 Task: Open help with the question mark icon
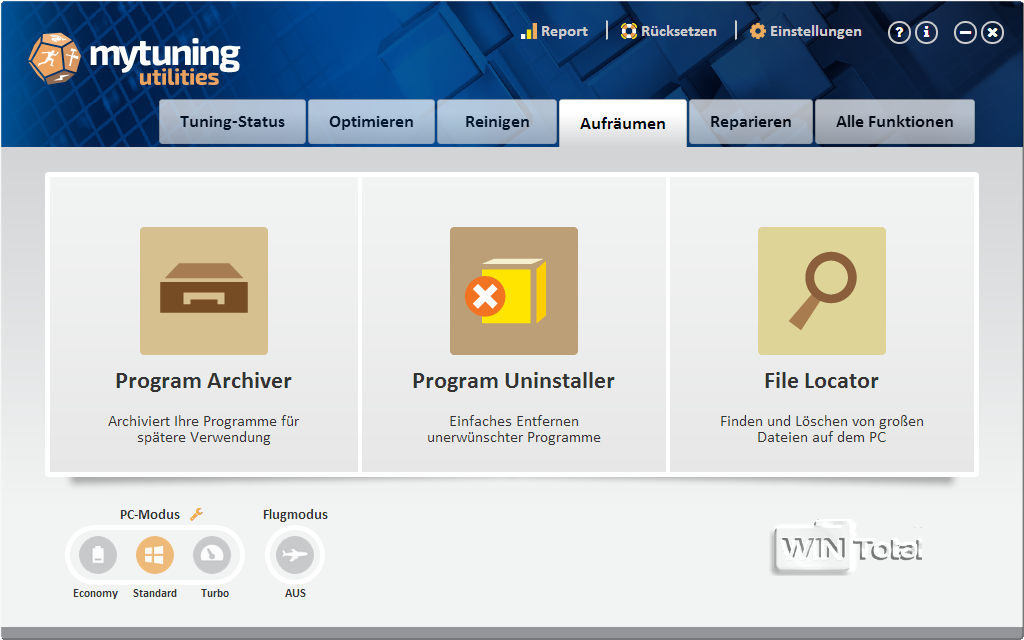[899, 32]
